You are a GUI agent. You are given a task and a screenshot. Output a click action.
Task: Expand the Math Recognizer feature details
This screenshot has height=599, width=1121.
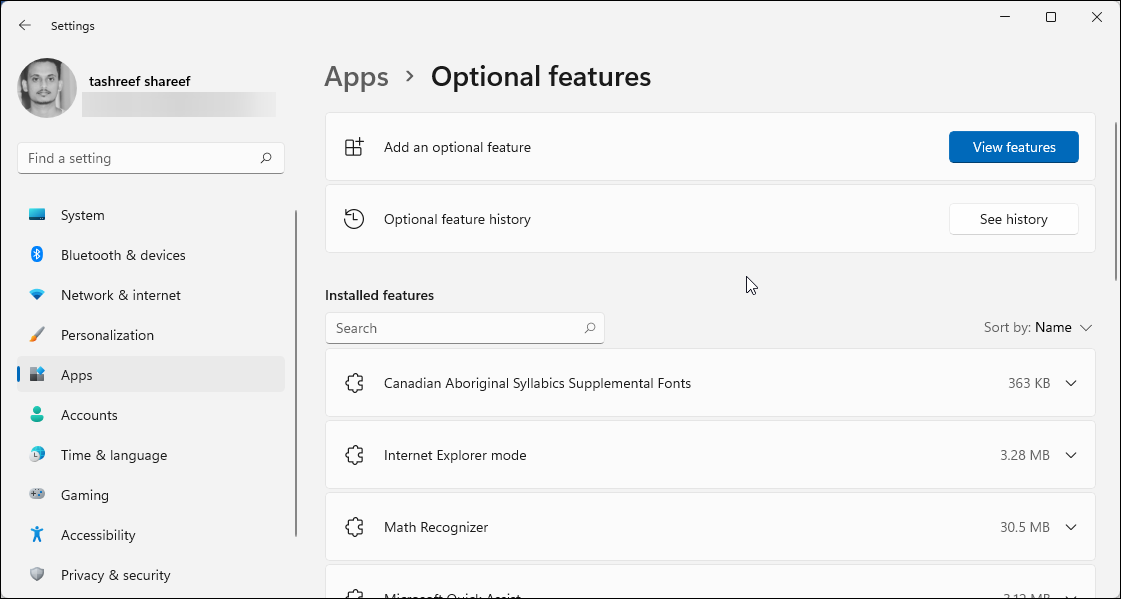(x=1071, y=527)
